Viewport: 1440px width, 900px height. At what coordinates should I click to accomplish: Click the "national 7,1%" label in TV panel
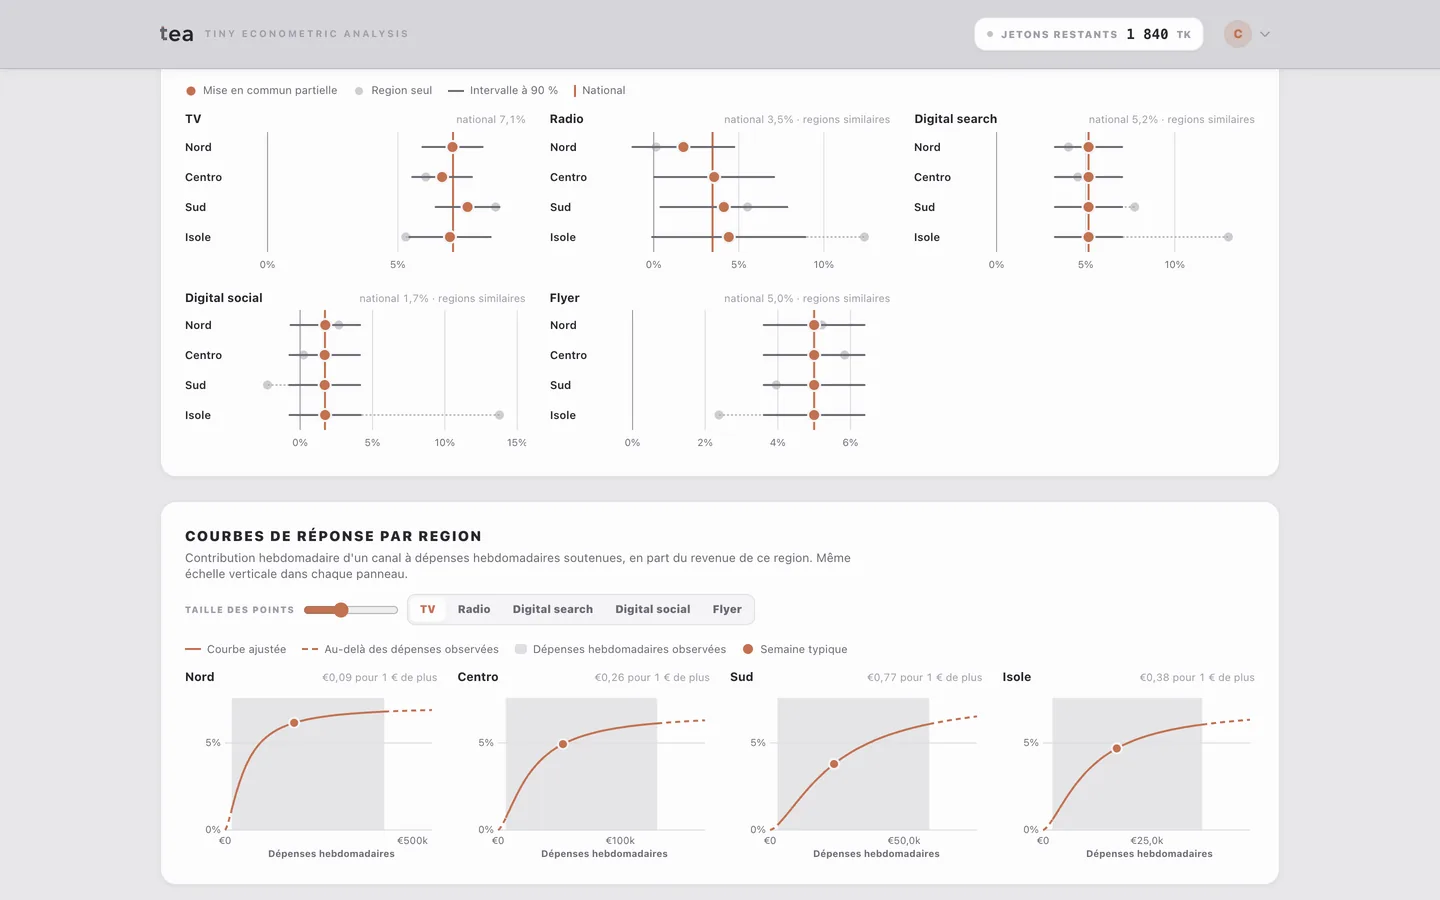[x=491, y=119]
